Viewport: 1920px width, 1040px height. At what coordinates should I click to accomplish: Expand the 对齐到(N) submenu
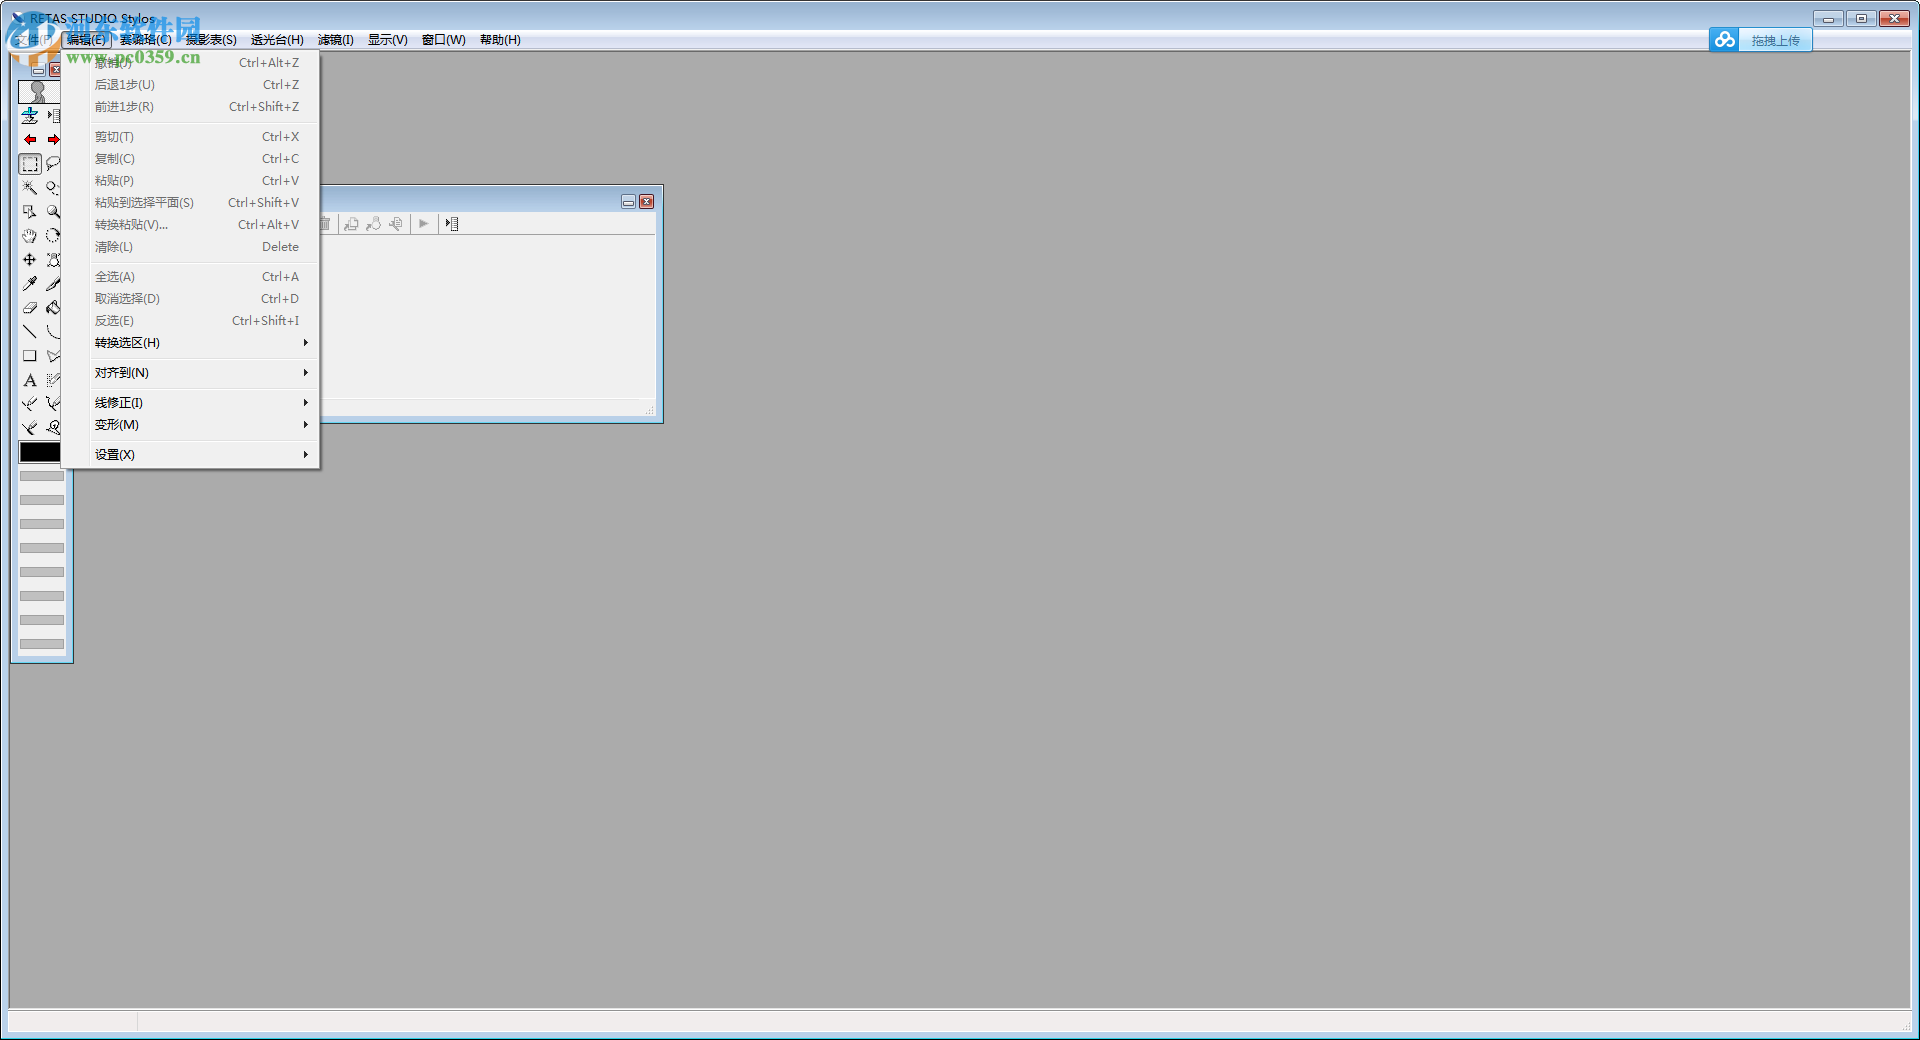coord(191,373)
